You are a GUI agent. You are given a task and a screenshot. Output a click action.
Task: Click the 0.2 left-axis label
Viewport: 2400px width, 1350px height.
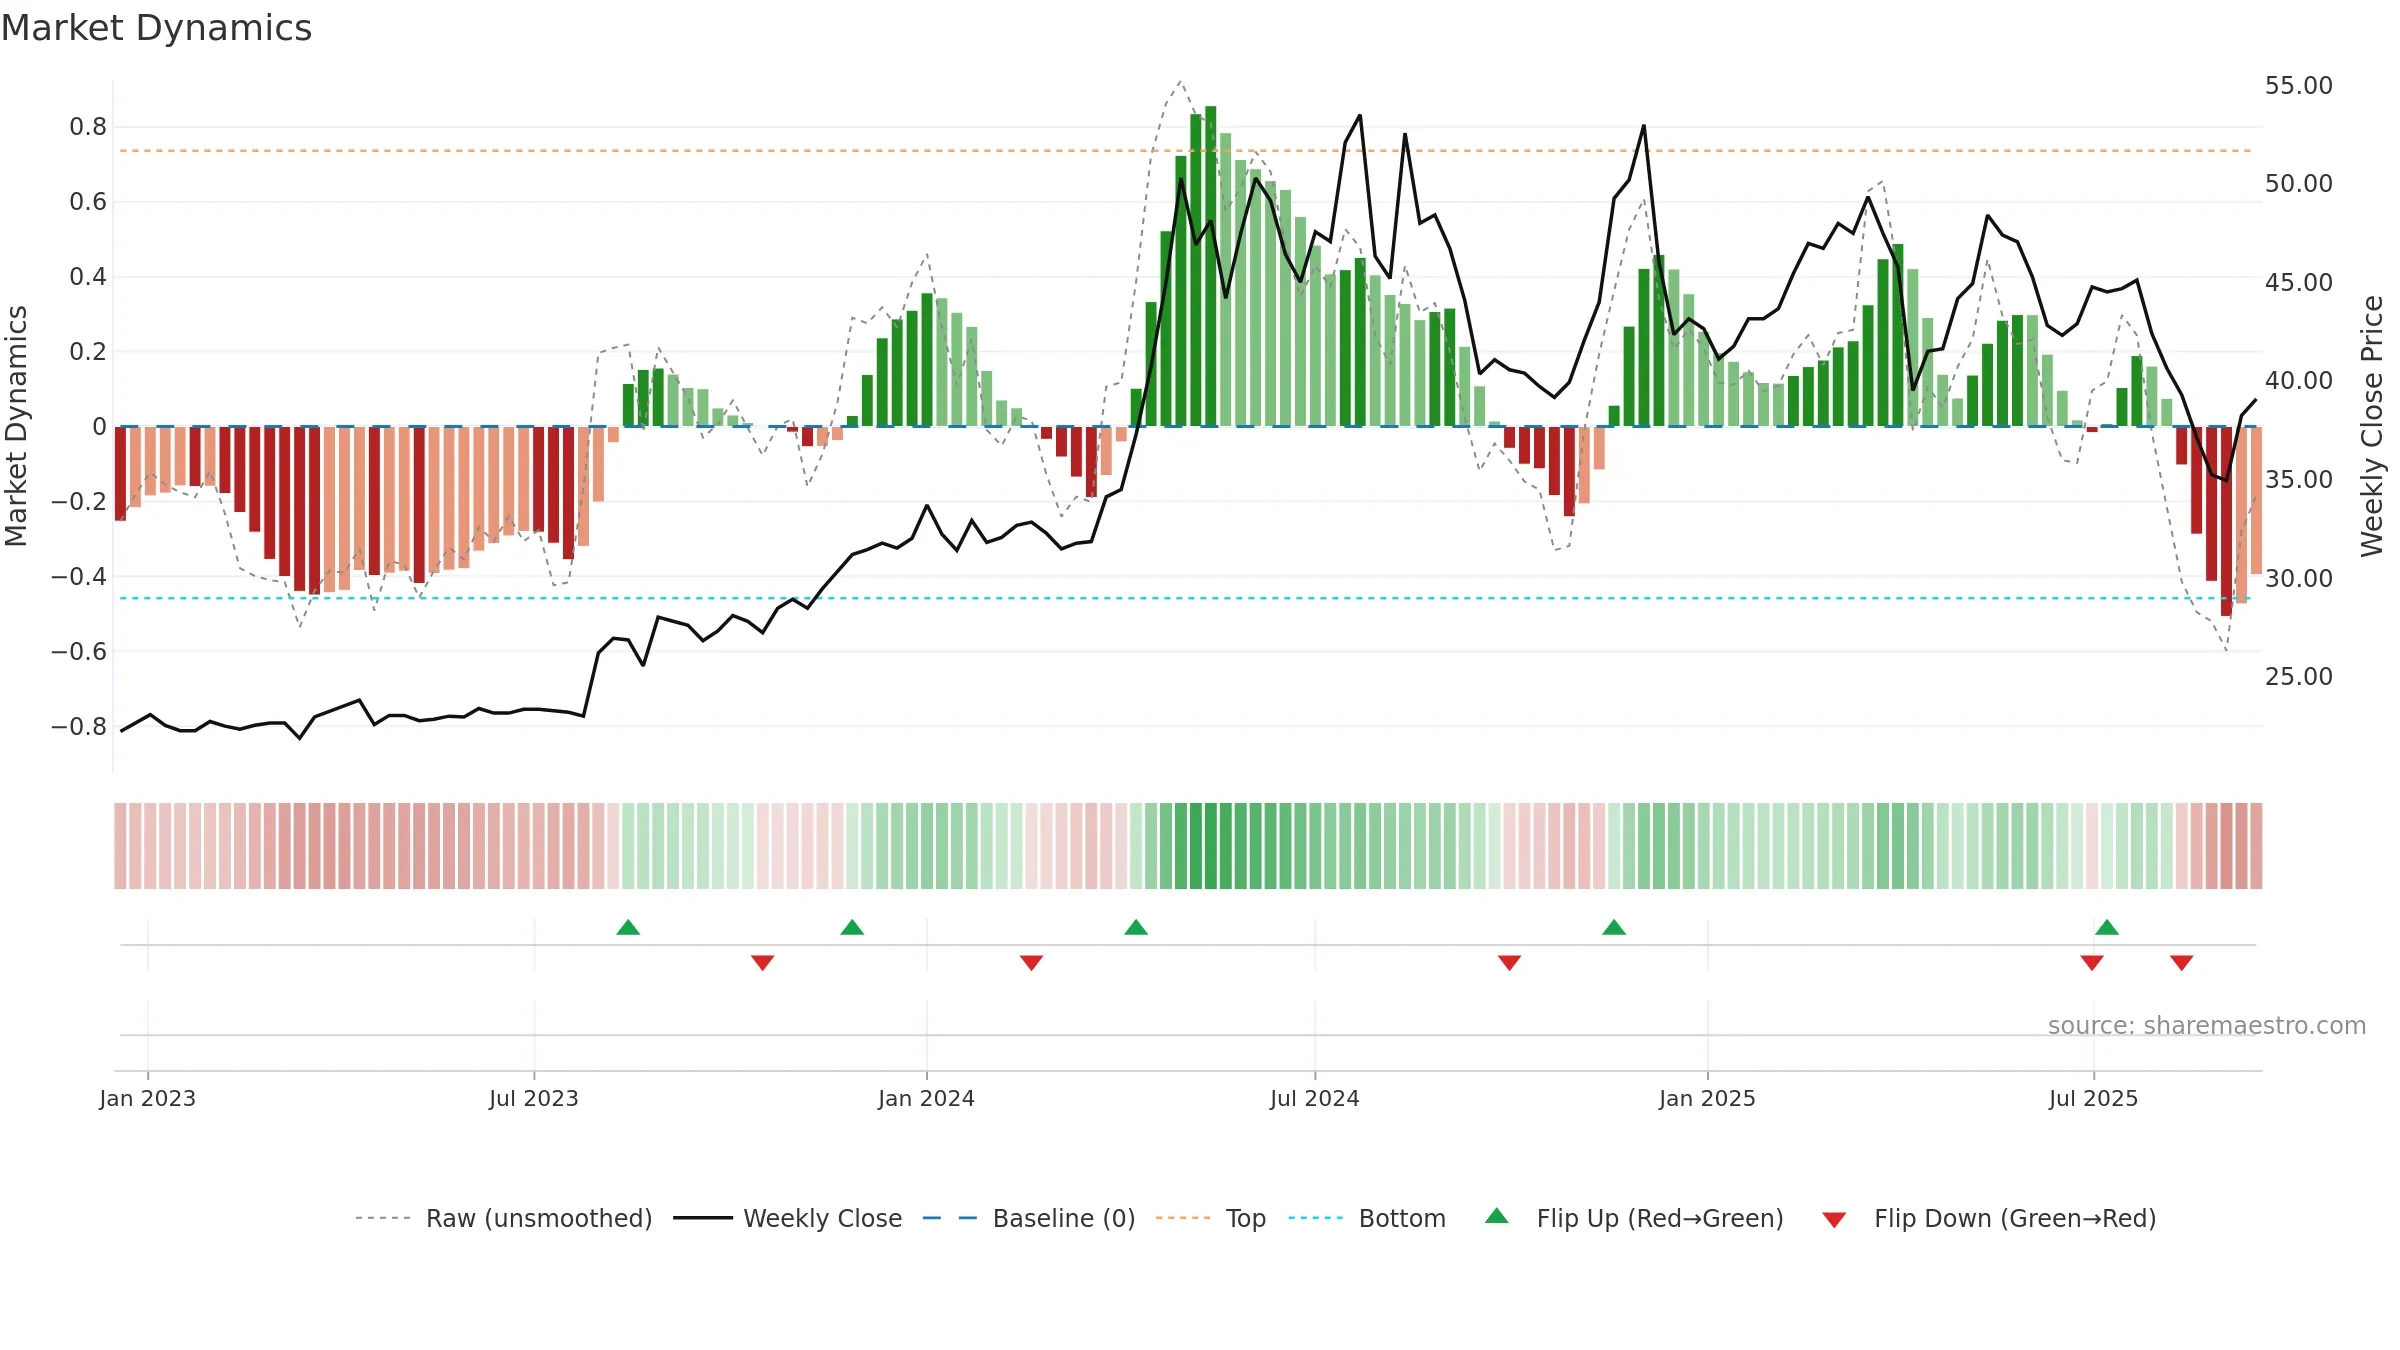coord(88,352)
